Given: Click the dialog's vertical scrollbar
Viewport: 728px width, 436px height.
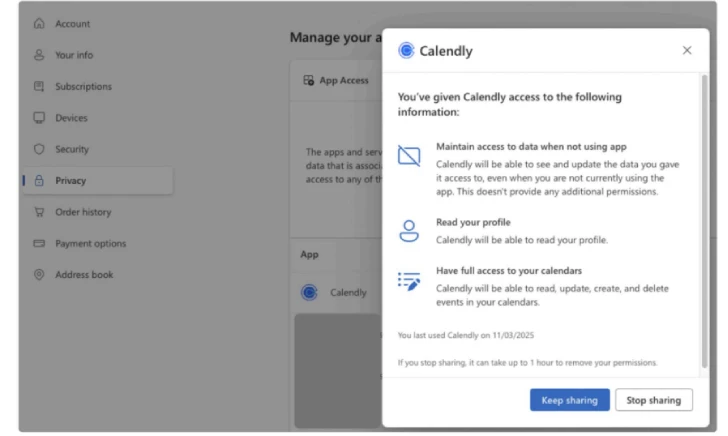Looking at the screenshot, I should point(704,221).
